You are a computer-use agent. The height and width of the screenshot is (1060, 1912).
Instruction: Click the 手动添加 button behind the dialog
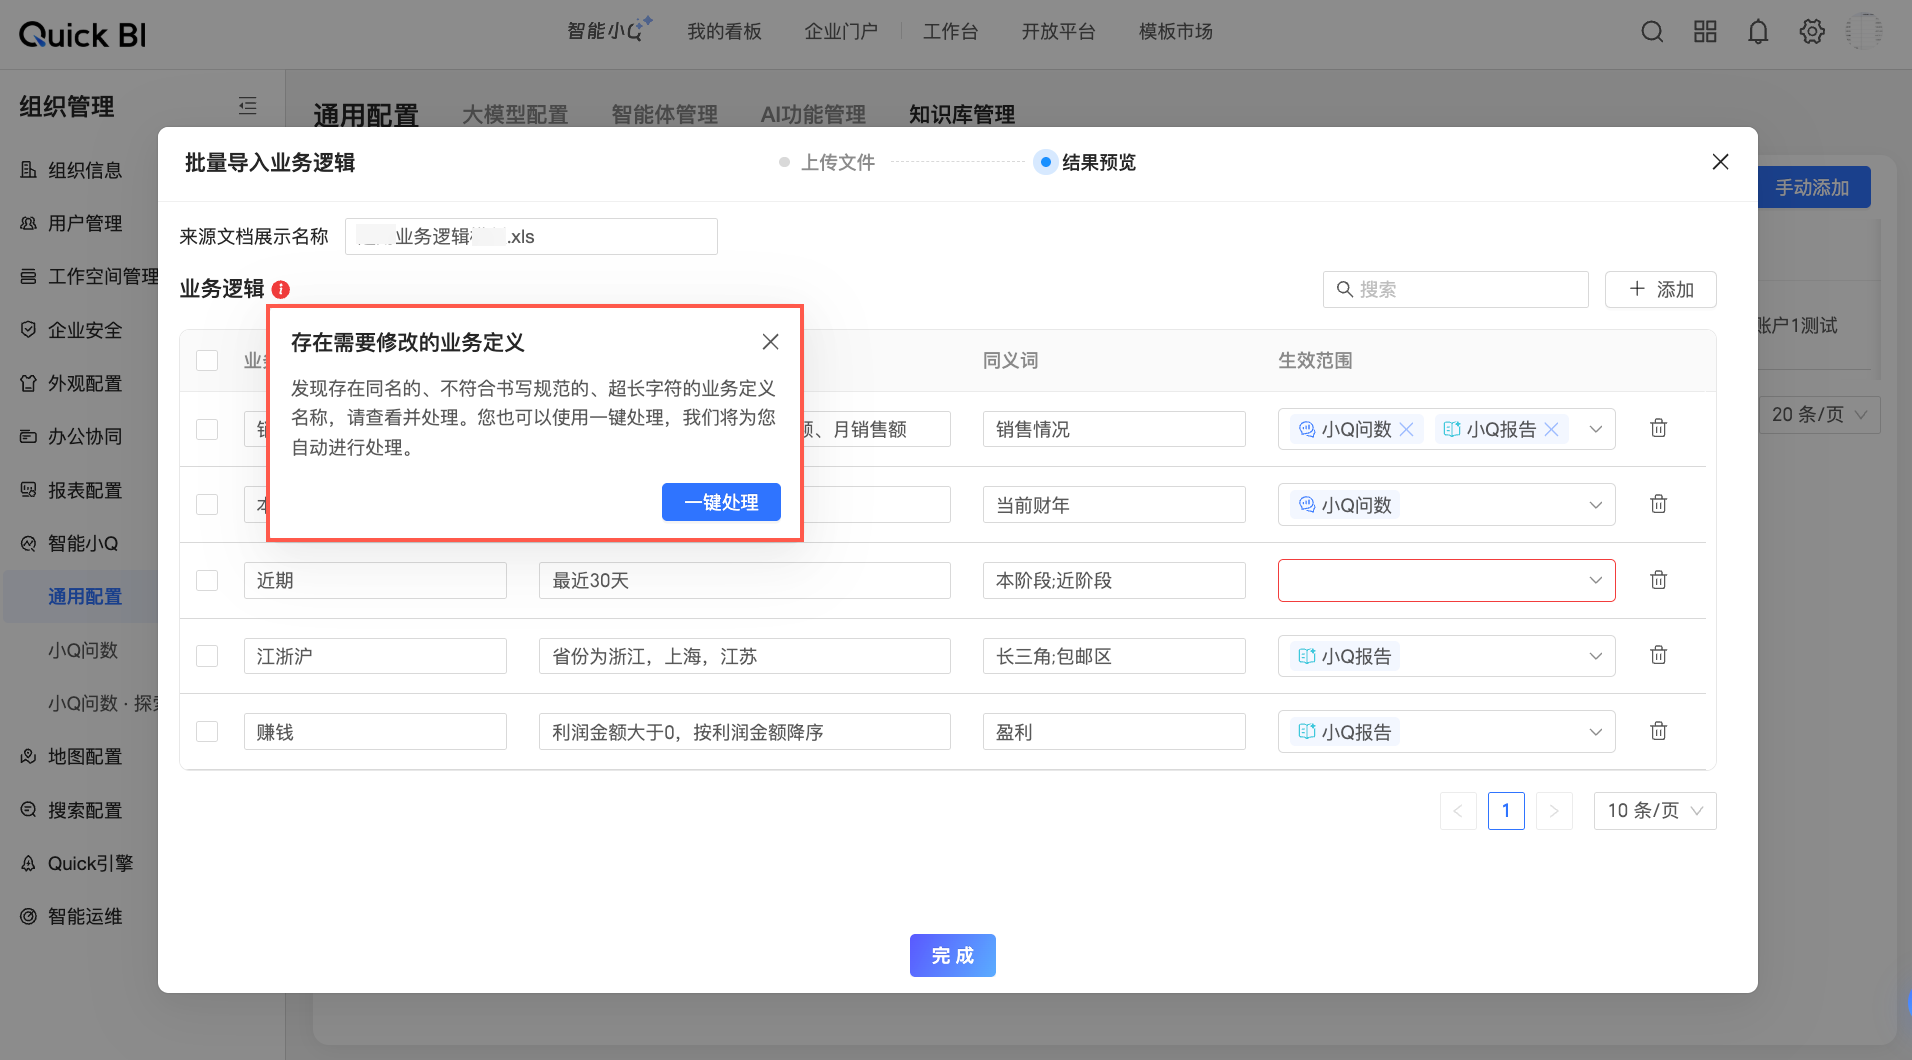click(1813, 187)
